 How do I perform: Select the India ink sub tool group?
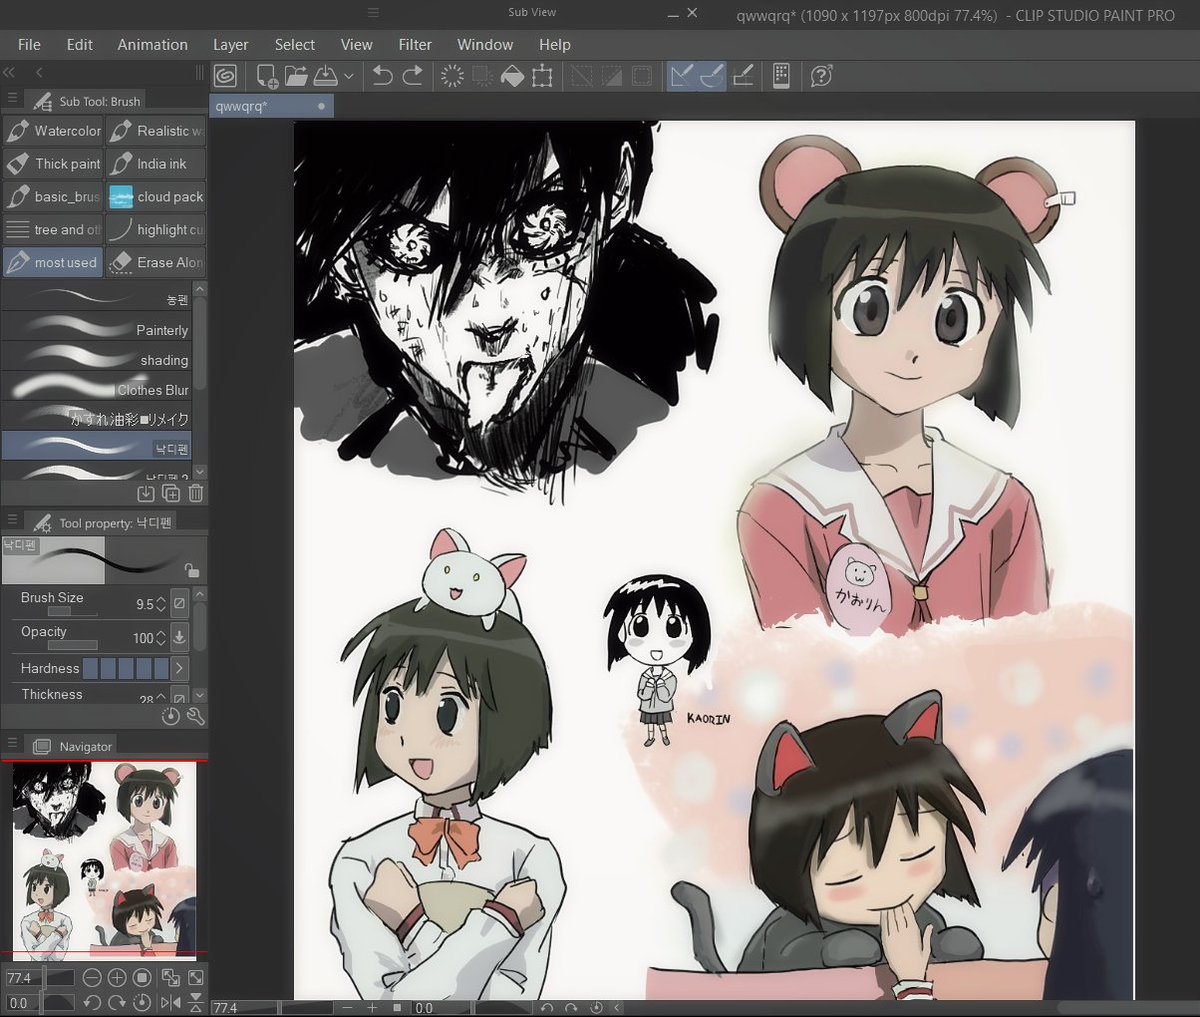156,164
